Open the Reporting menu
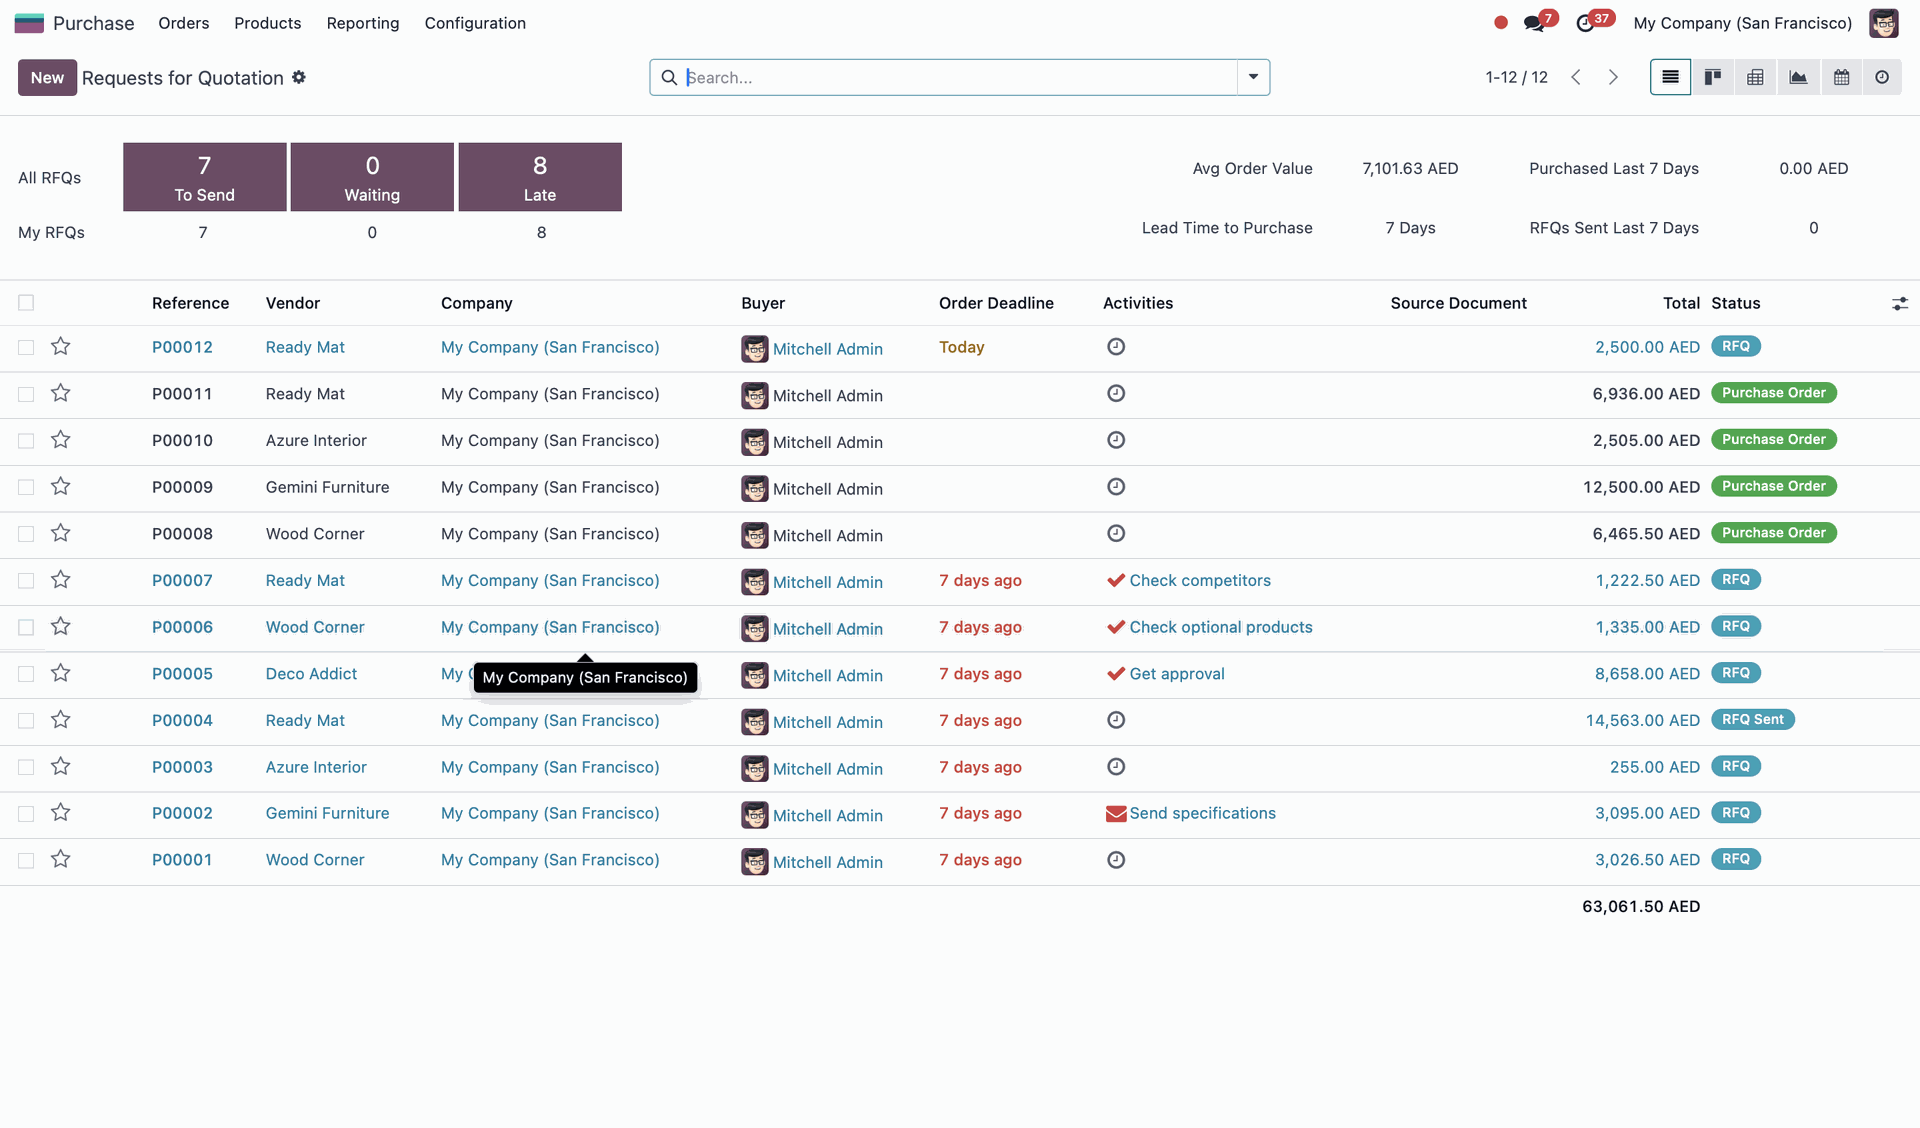1920x1128 pixels. coord(362,23)
